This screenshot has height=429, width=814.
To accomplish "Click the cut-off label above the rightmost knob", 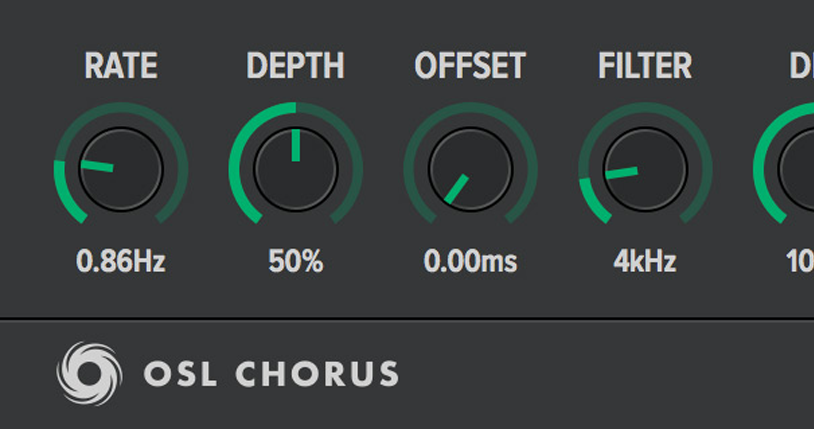I will (x=801, y=66).
